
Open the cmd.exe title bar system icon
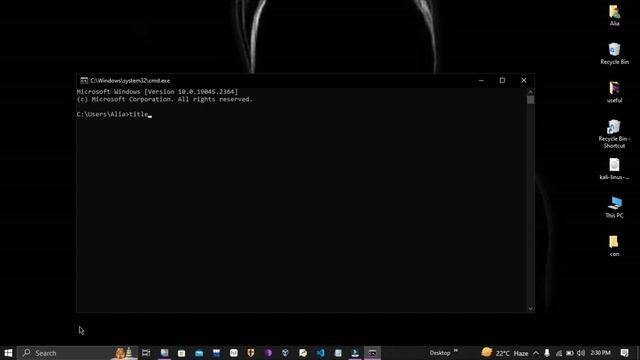pyautogui.click(x=84, y=80)
